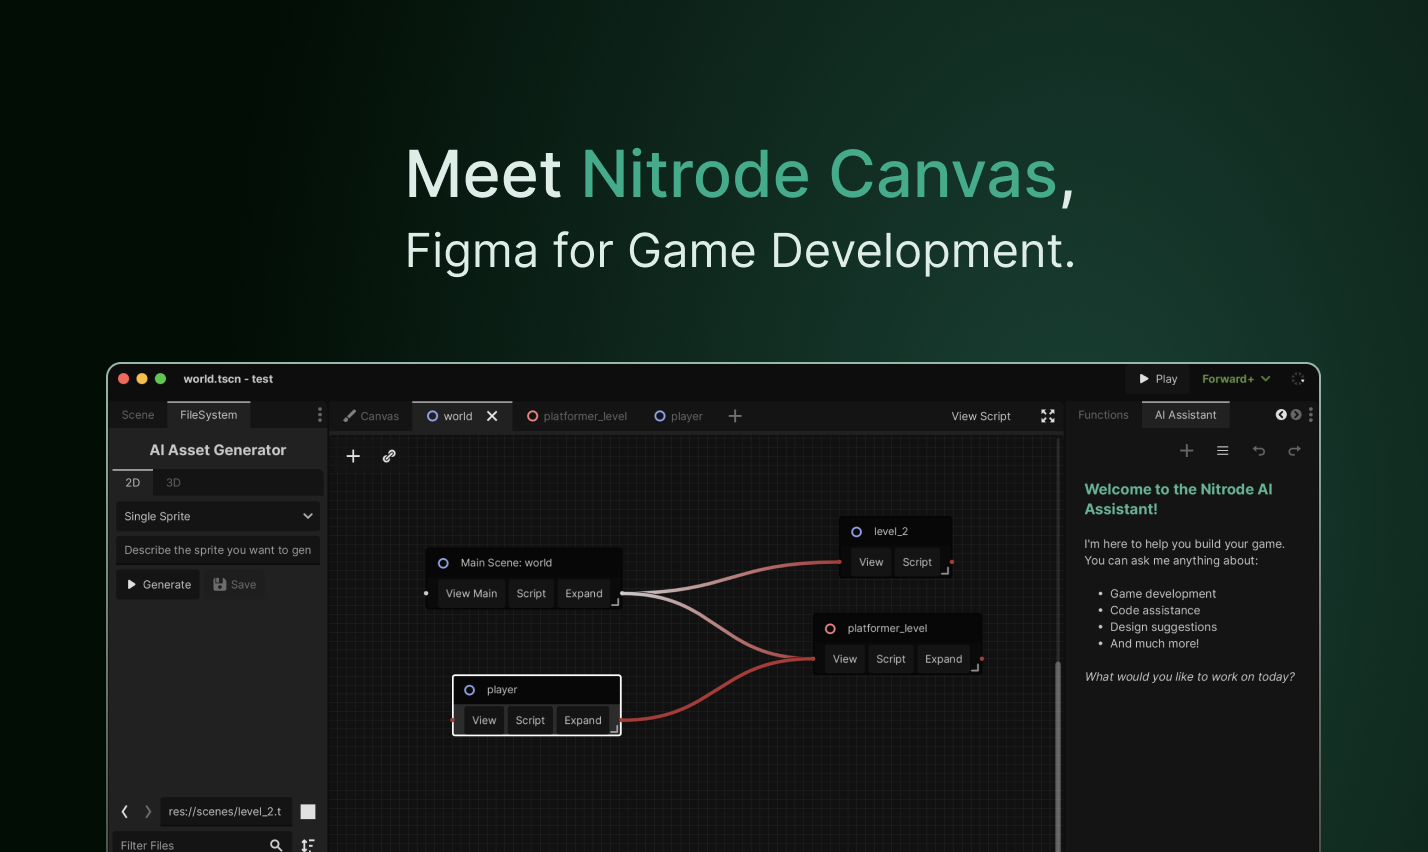This screenshot has width=1428, height=852.
Task: Click output port of platformer_level node
Action: tap(982, 659)
